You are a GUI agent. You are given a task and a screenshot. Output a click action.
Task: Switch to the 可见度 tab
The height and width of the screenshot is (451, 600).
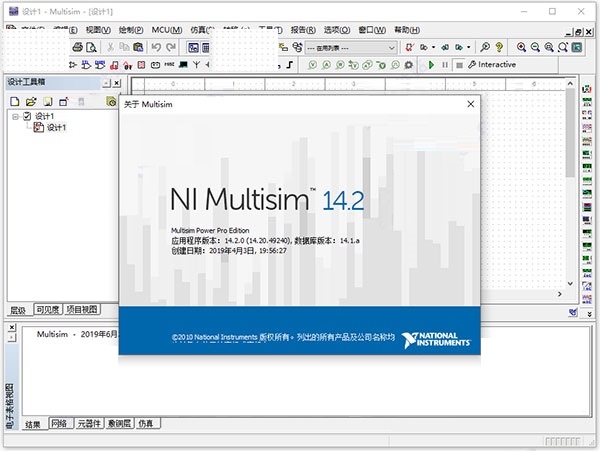[x=49, y=310]
